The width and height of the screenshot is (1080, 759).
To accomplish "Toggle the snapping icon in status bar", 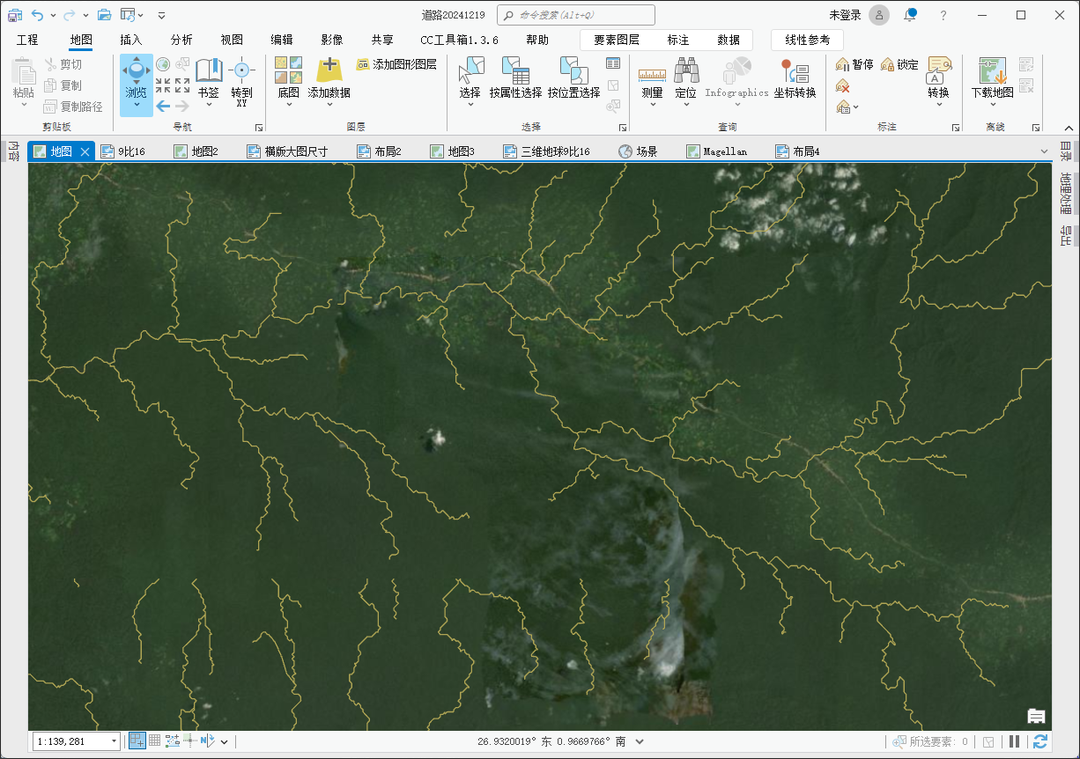I will 137,741.
